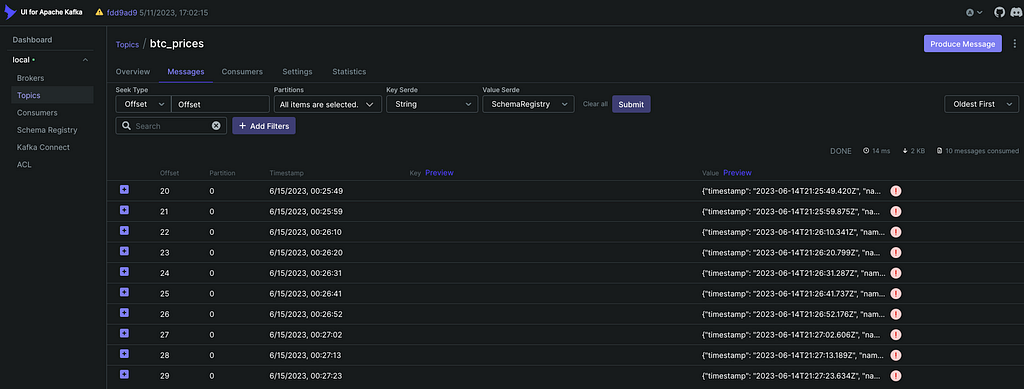Click timestamp 6/15/2023, 00:27:02
Image resolution: width=1024 pixels, height=389 pixels.
(x=306, y=335)
